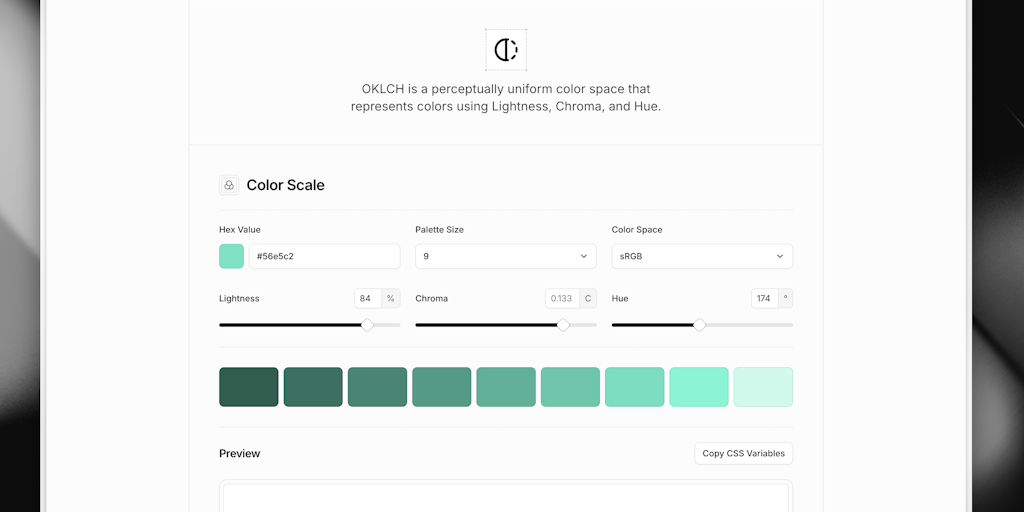The image size is (1024, 512).
Task: Select the second dark green swatch
Action: click(313, 387)
